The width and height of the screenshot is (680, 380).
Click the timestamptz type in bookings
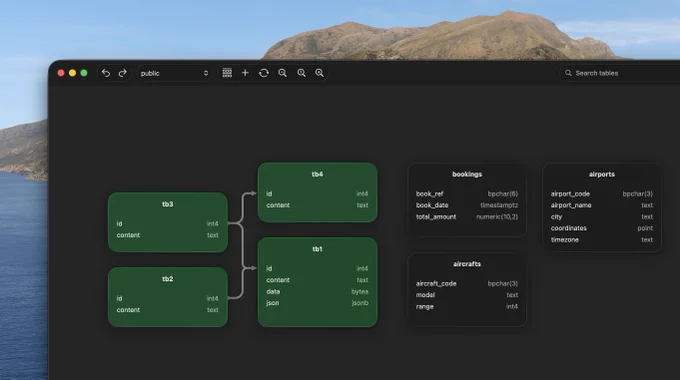click(499, 205)
